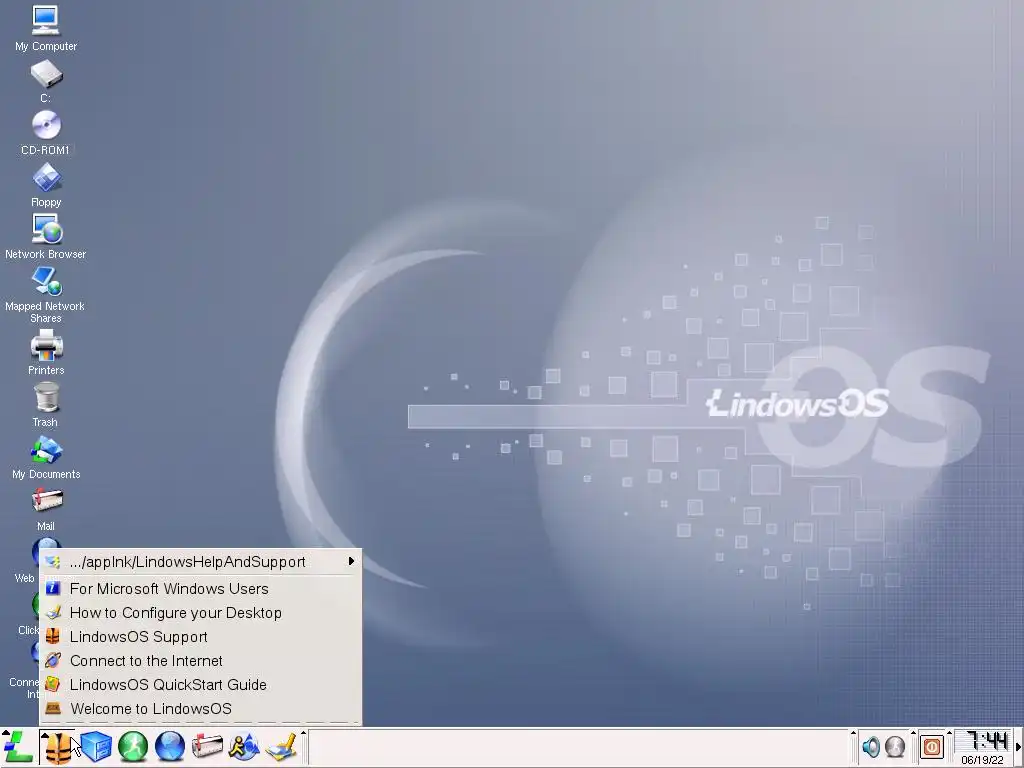Open the mailbox icon in the taskbar
Screen dimensions: 1024x768
tap(207, 747)
